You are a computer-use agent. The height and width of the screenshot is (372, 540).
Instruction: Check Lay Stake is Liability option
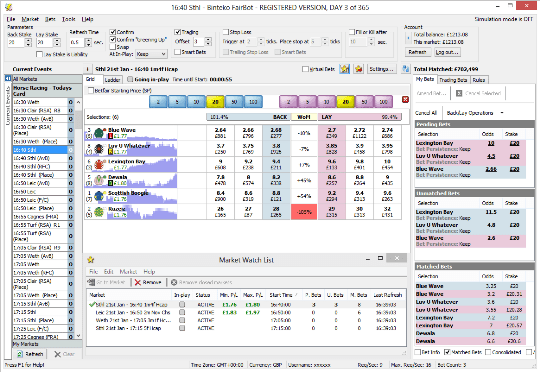(x=39, y=54)
